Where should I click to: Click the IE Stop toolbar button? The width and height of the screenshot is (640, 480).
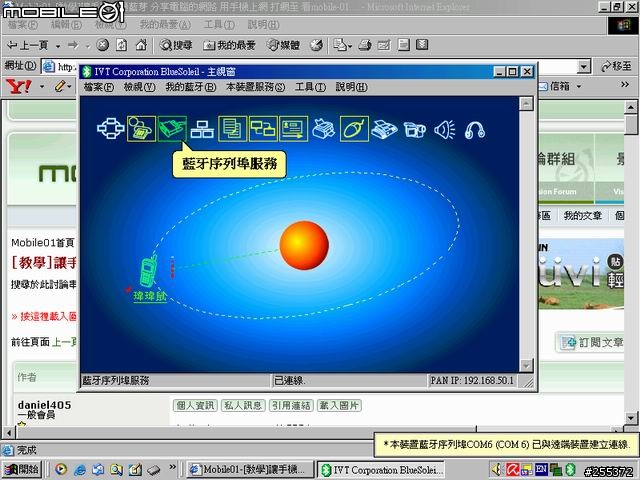pyautogui.click(x=102, y=45)
